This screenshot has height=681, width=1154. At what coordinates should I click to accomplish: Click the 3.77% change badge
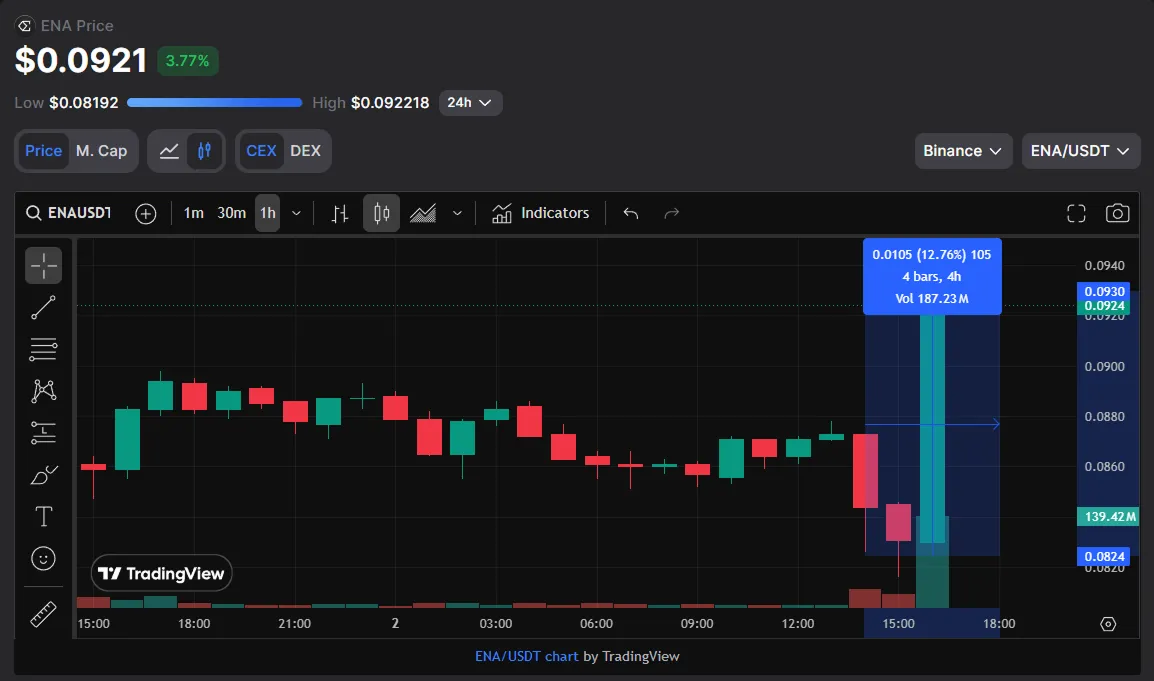188,61
